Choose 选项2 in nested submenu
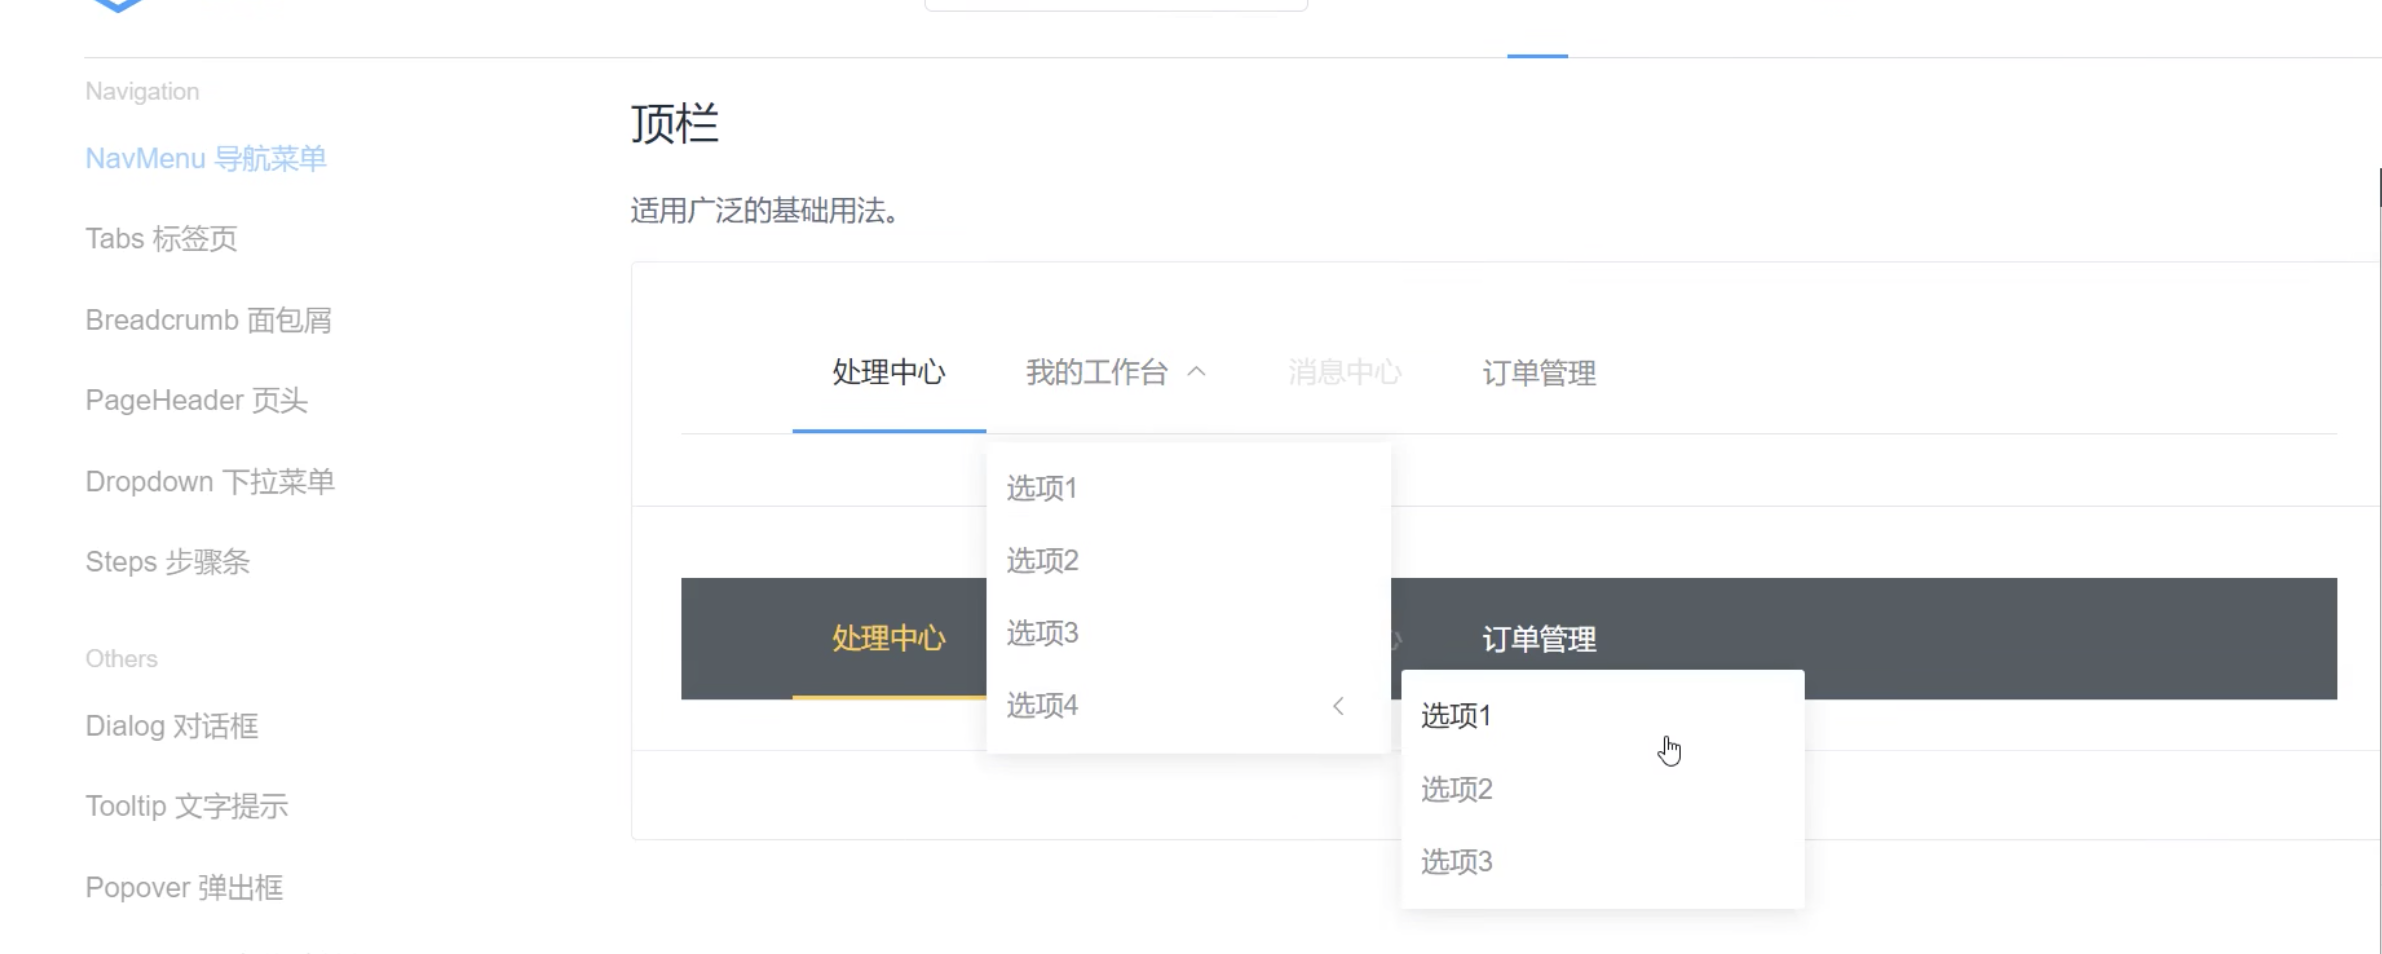Image resolution: width=2382 pixels, height=954 pixels. coord(1603,789)
